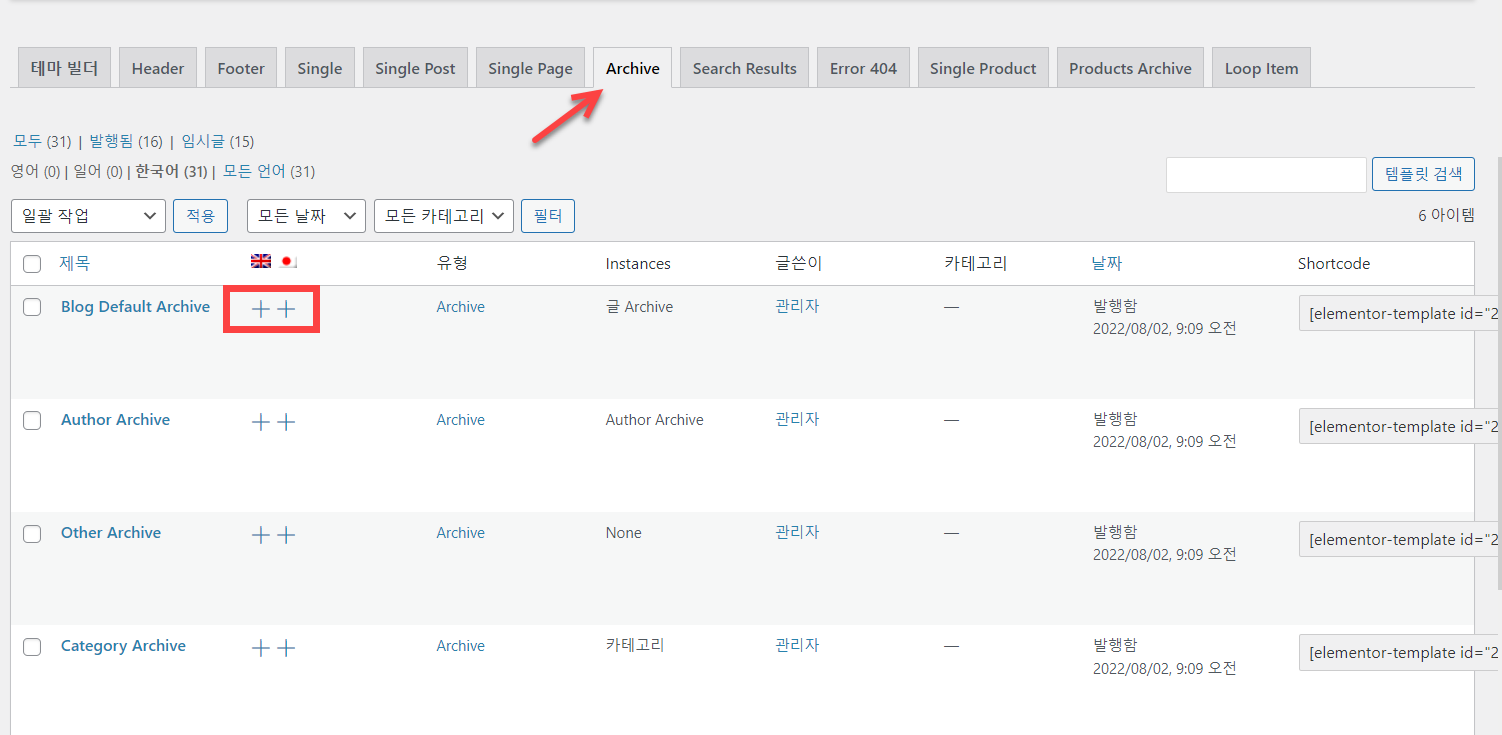Add English translation for Category Archive
1502x735 pixels.
pos(260,648)
